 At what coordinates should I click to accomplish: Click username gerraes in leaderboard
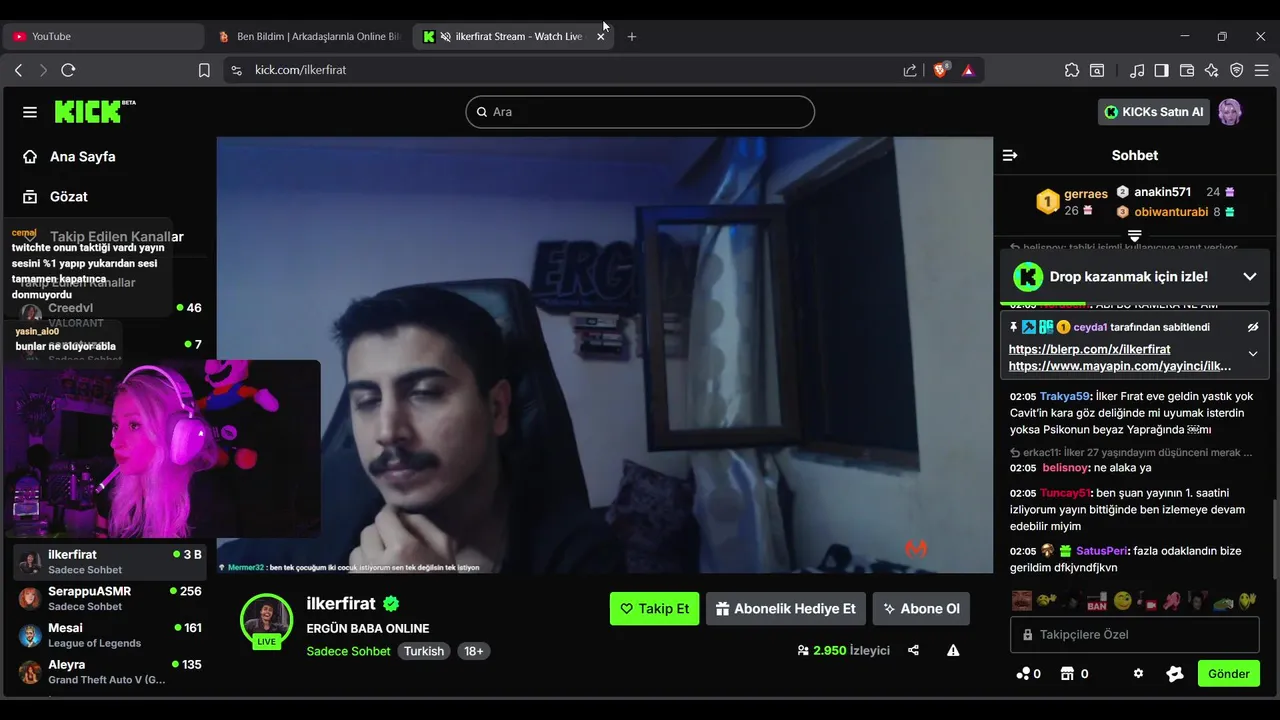pyautogui.click(x=1086, y=194)
